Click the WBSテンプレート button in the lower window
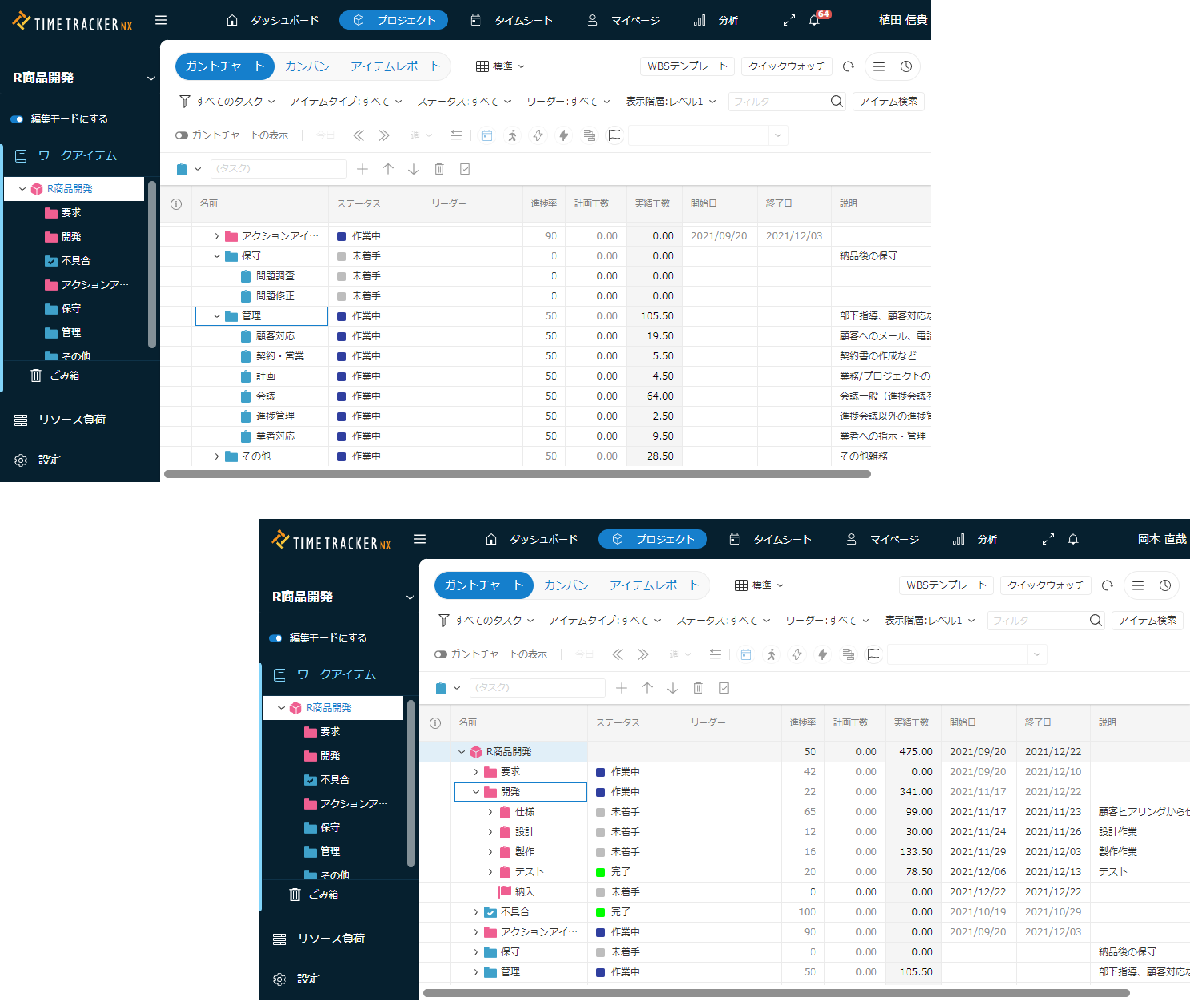 point(946,585)
